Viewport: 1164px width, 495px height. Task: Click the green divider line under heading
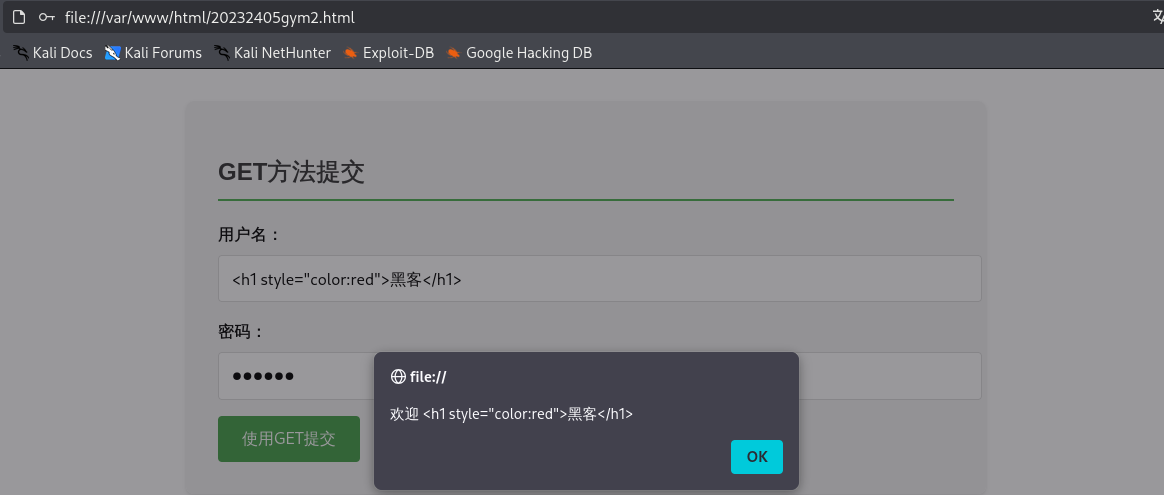click(x=586, y=200)
